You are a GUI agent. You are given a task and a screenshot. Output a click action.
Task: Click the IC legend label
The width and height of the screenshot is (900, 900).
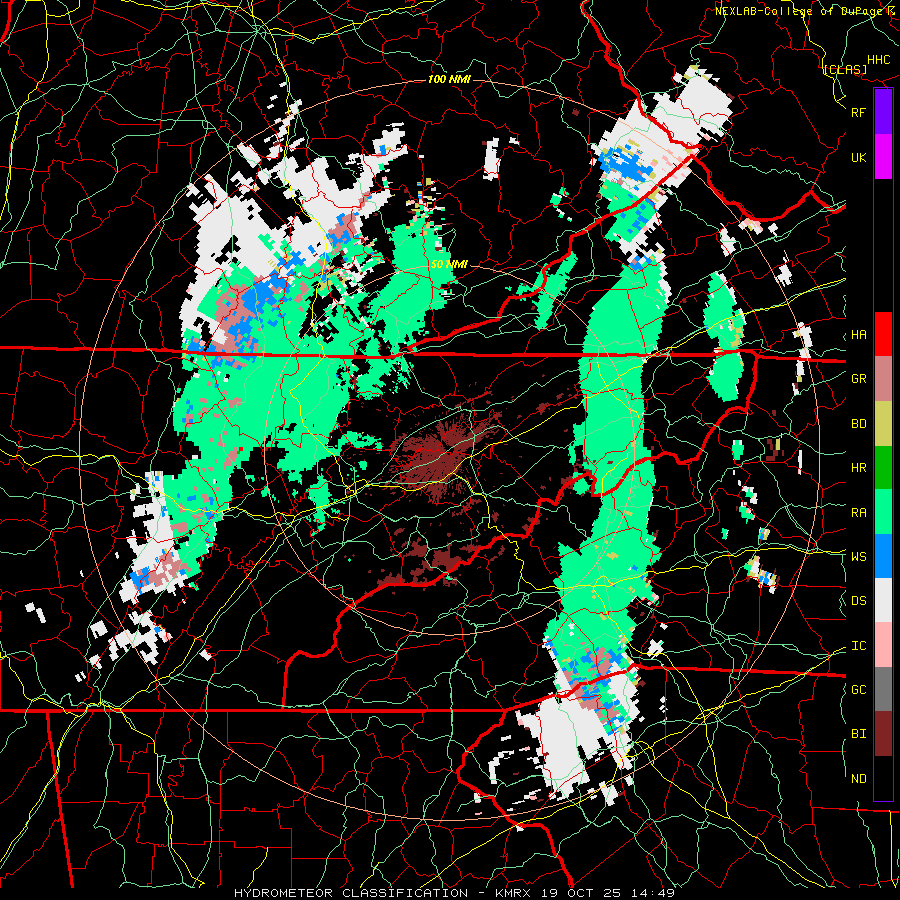859,646
